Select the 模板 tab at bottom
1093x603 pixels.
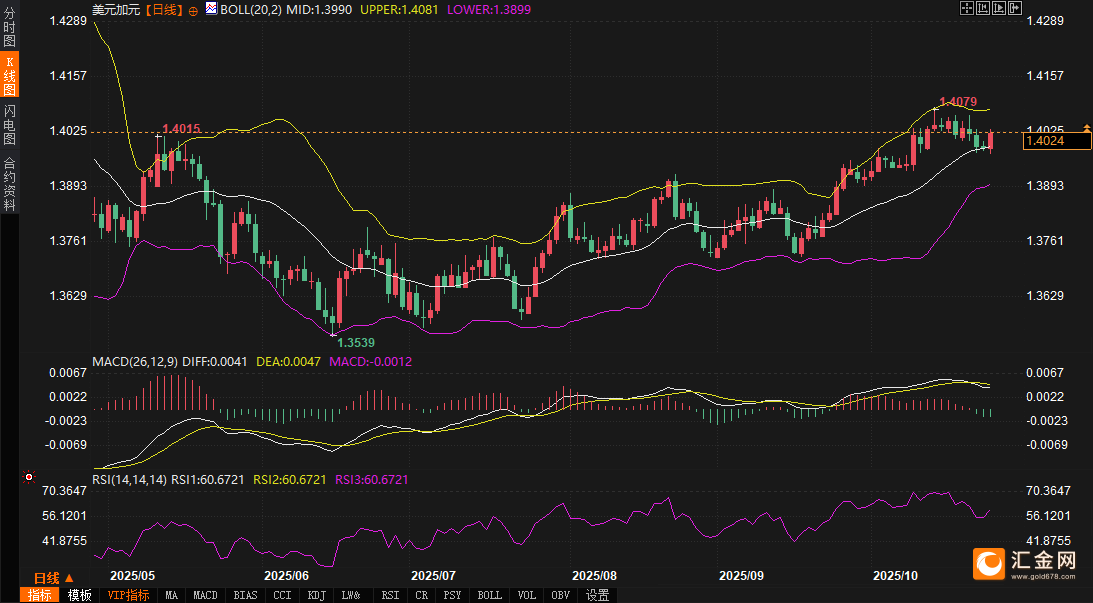80,595
